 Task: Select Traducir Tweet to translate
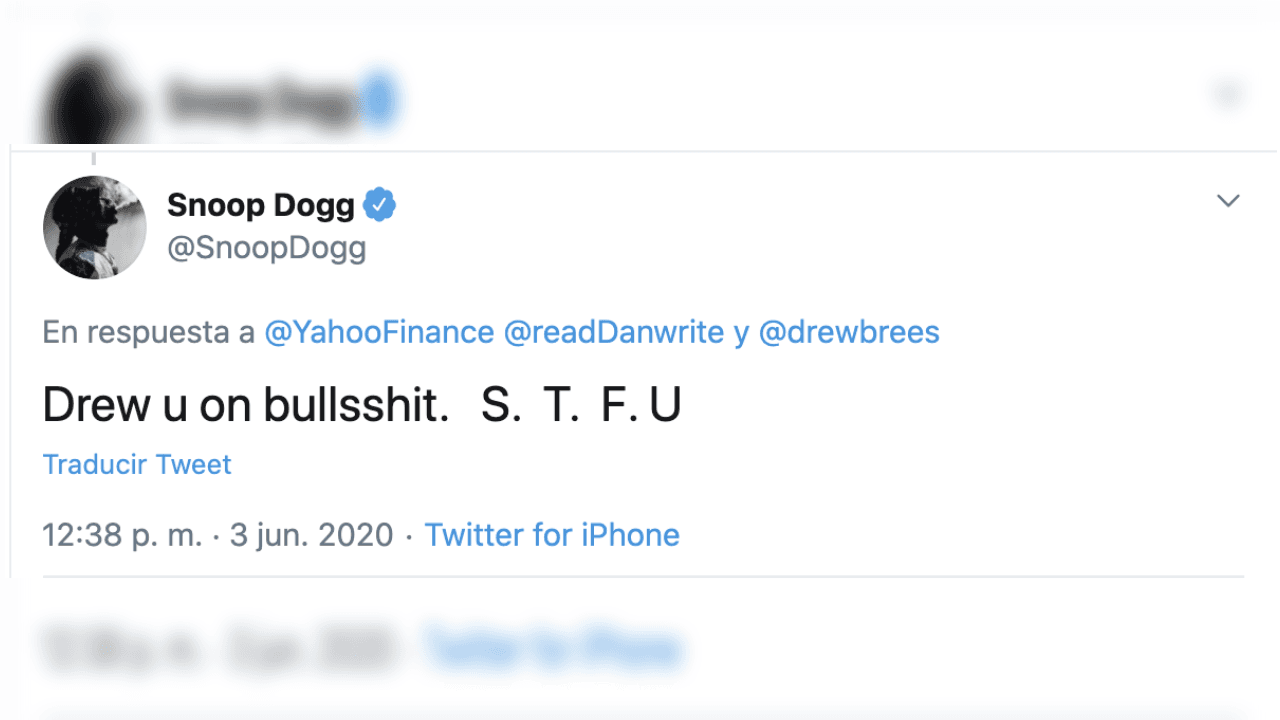136,464
